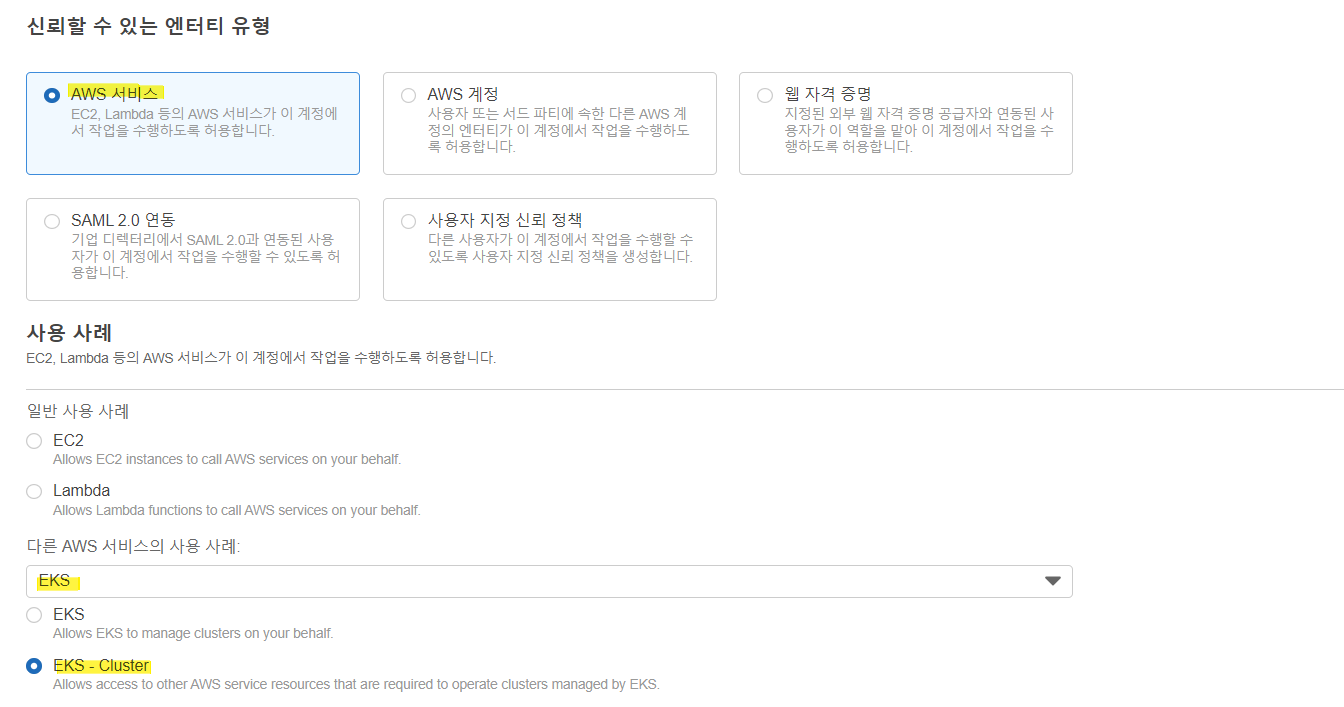Click the 웹 자격 증명 card description text
This screenshot has height=707, width=1344.
coord(919,130)
